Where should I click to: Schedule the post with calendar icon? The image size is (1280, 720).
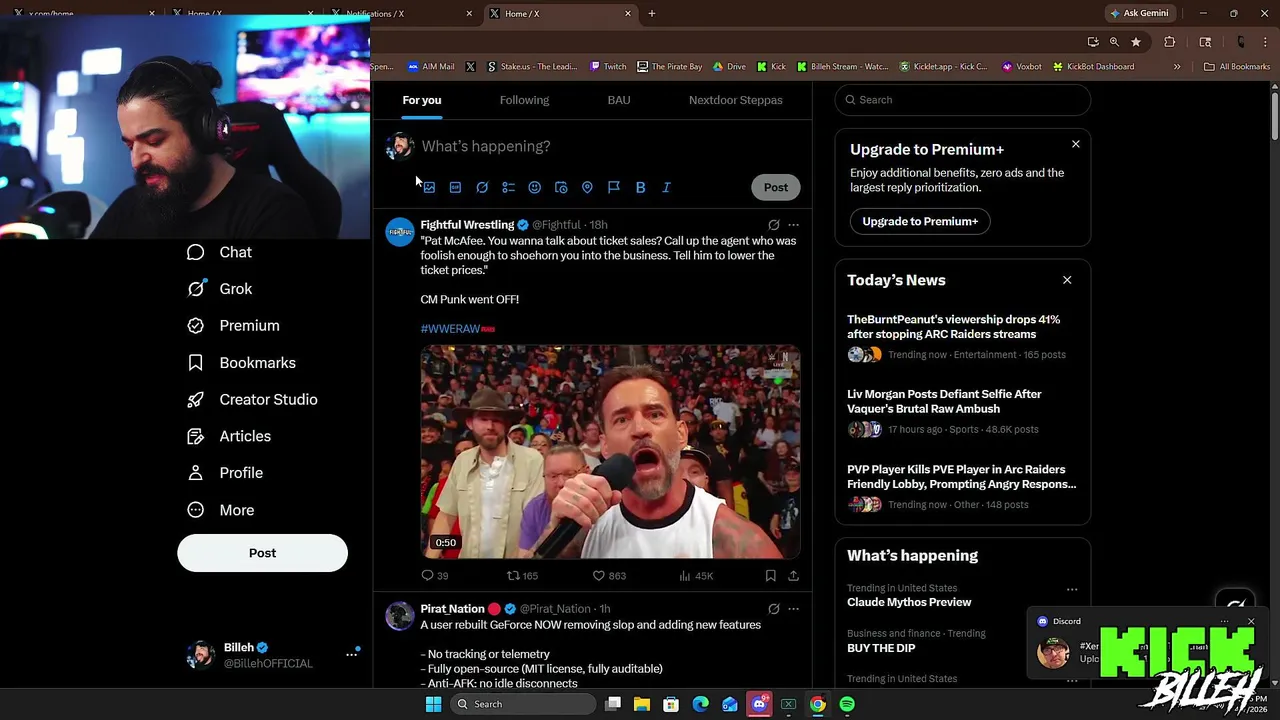coord(561,187)
